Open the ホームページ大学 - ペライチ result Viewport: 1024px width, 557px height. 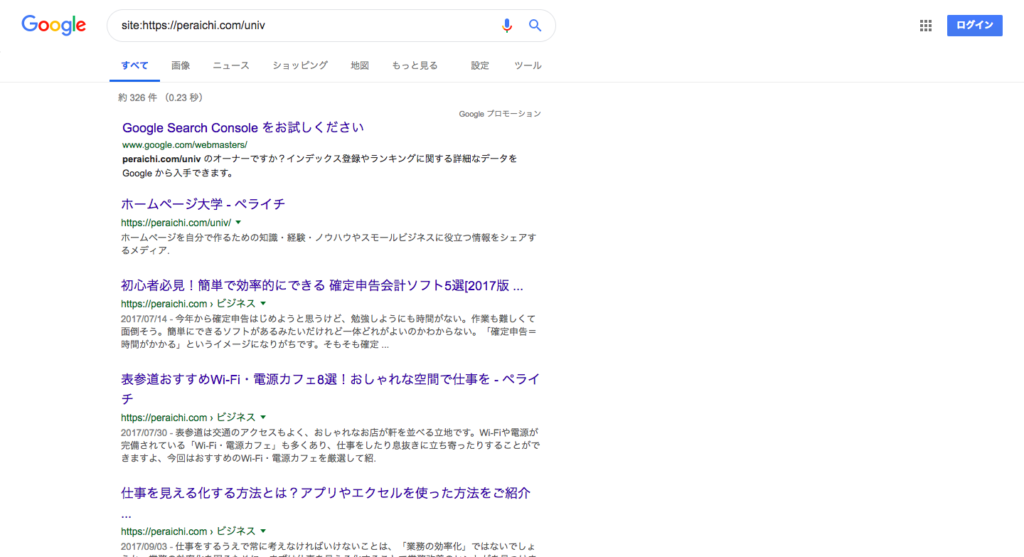(x=203, y=204)
